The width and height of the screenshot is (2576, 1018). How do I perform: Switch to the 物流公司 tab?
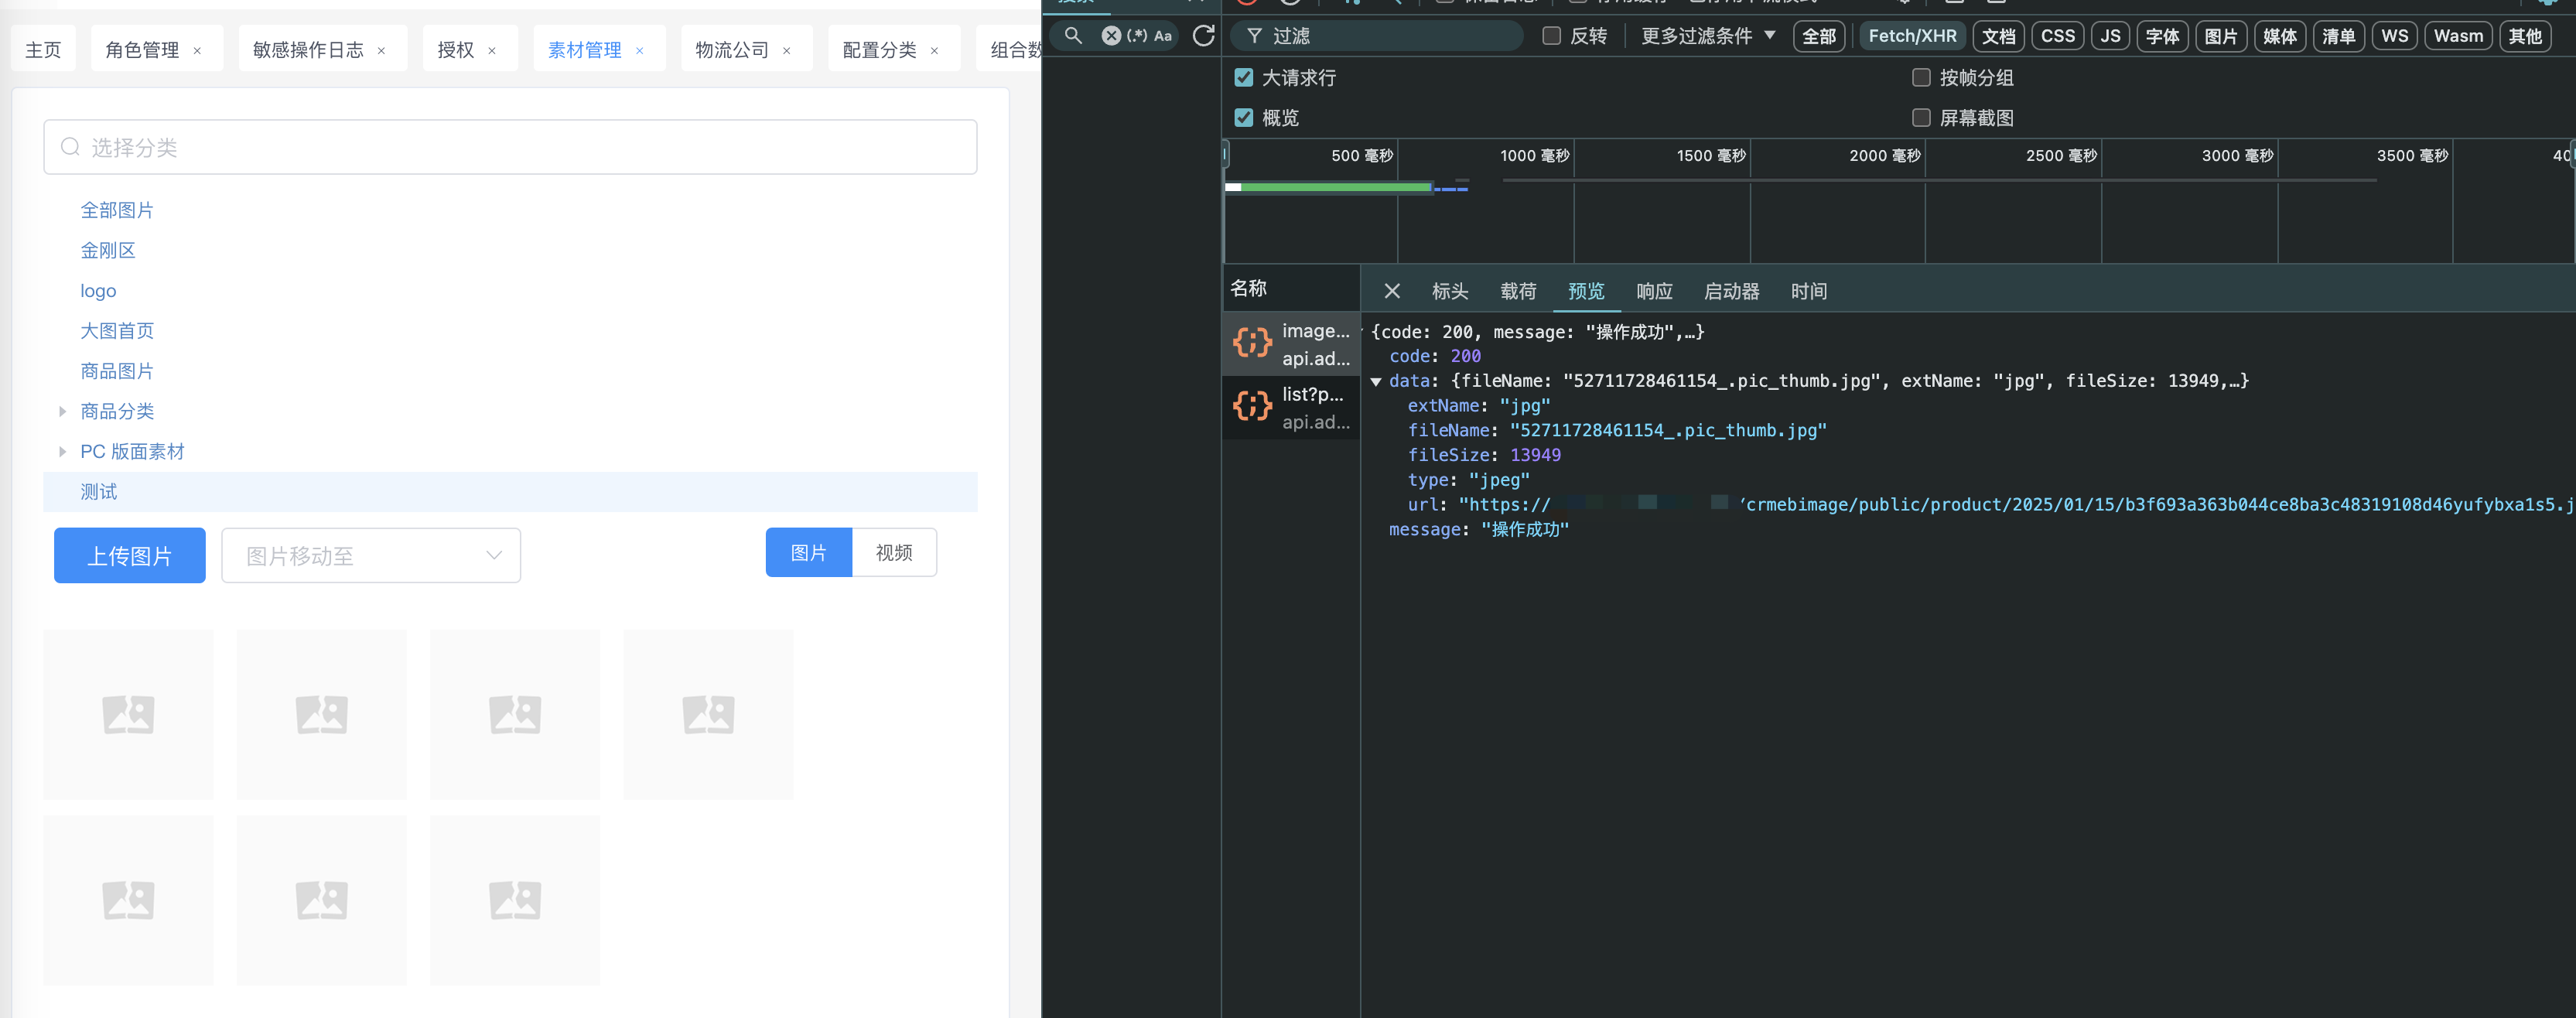pyautogui.click(x=732, y=49)
